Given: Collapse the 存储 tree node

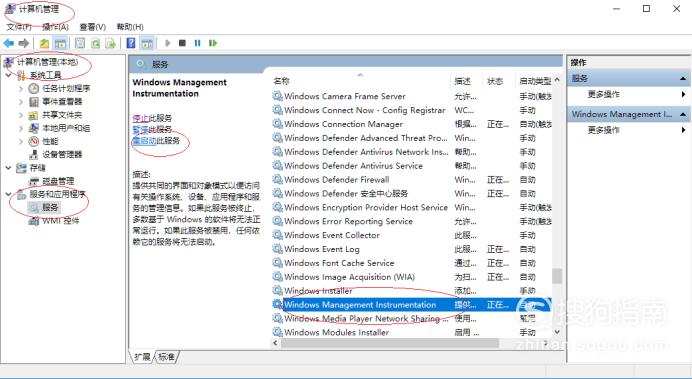Looking at the screenshot, I should click(8, 168).
